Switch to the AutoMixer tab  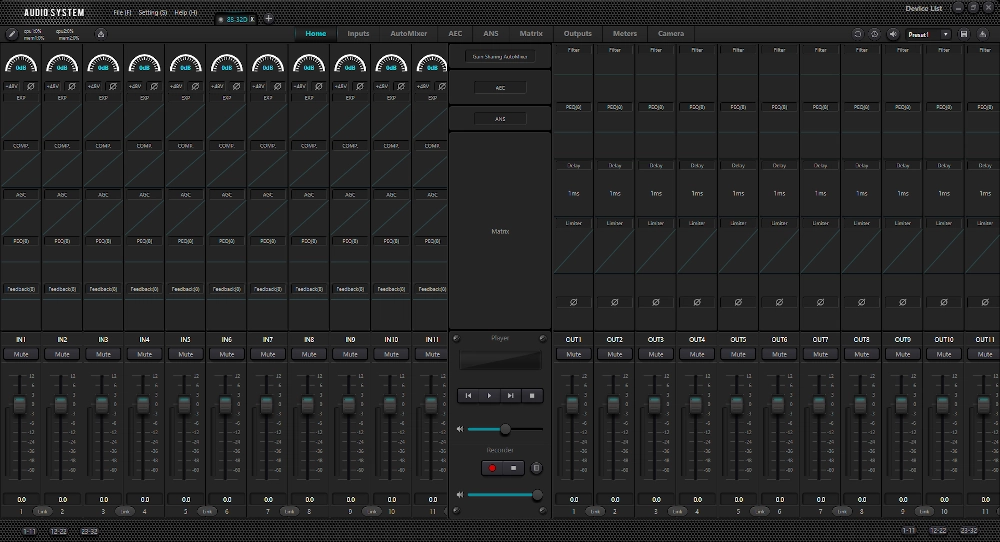point(408,34)
